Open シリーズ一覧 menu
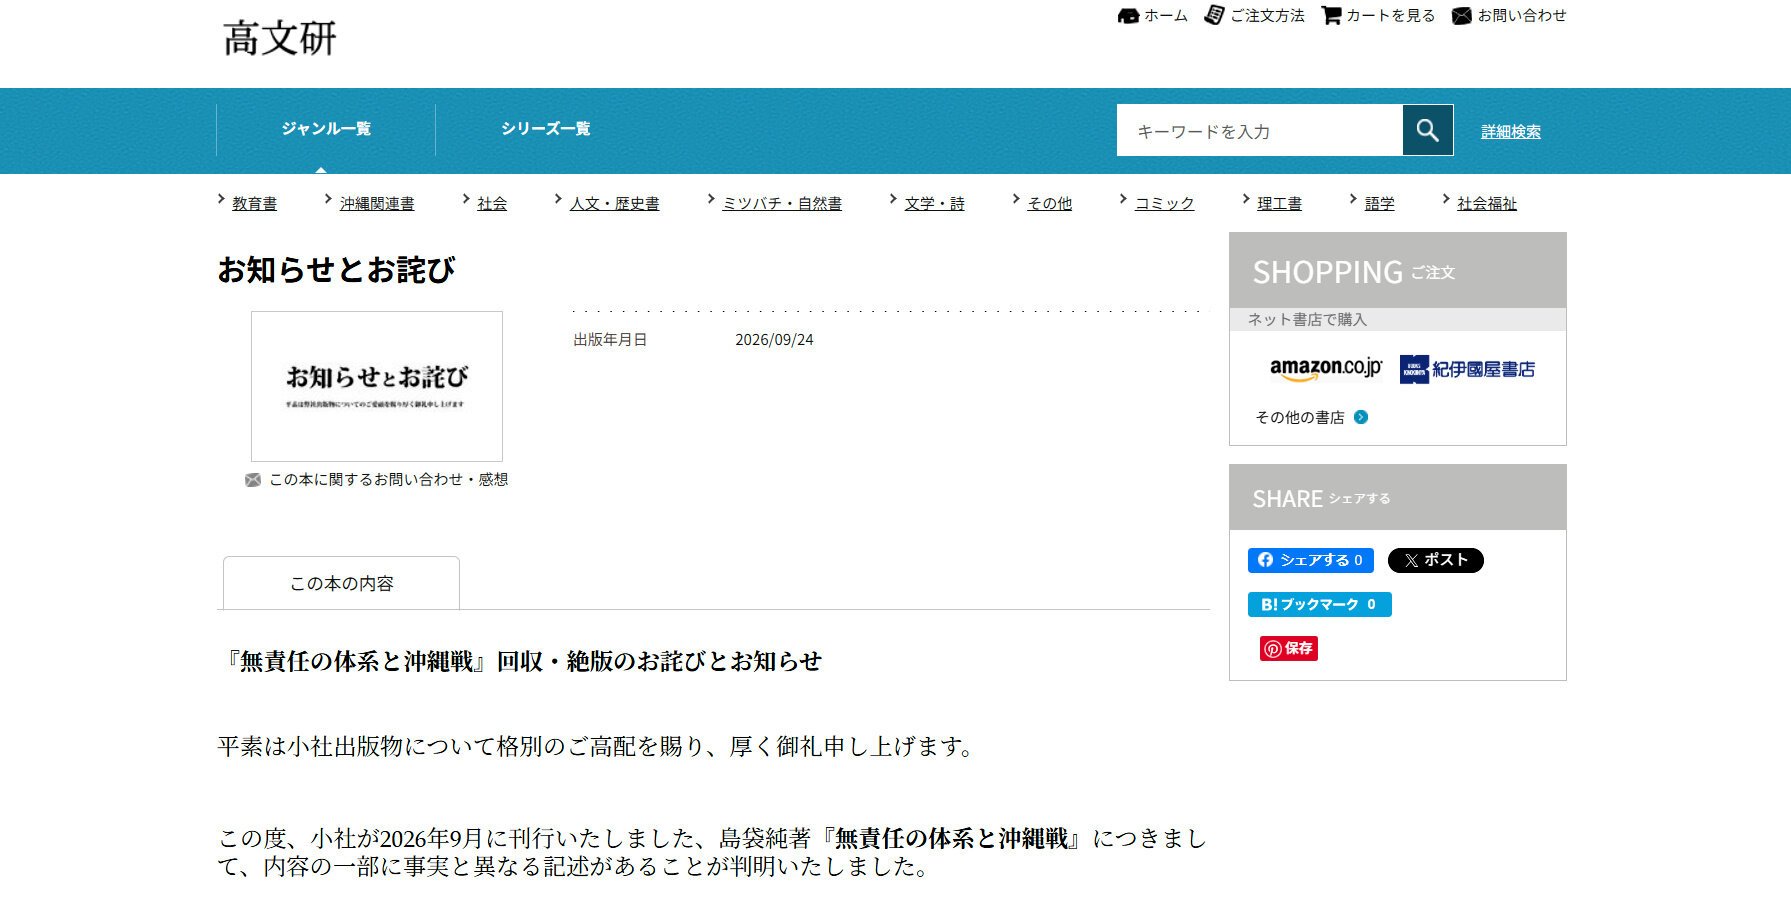1791x905 pixels. click(x=546, y=129)
